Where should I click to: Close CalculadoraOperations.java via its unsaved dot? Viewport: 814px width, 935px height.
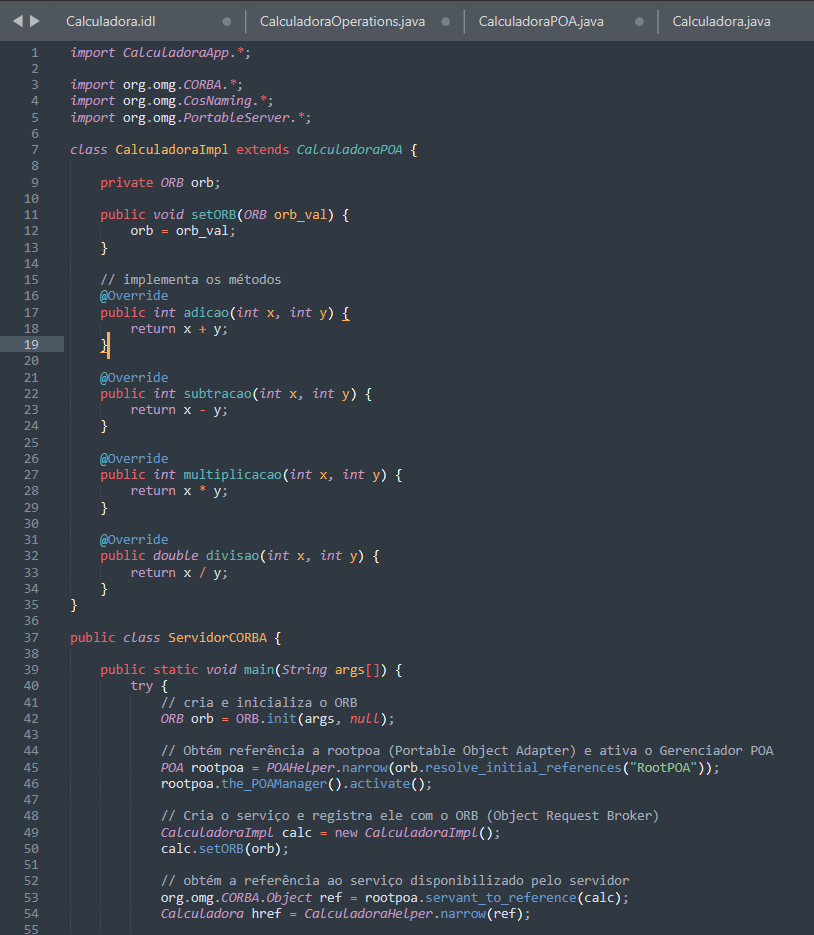(445, 21)
